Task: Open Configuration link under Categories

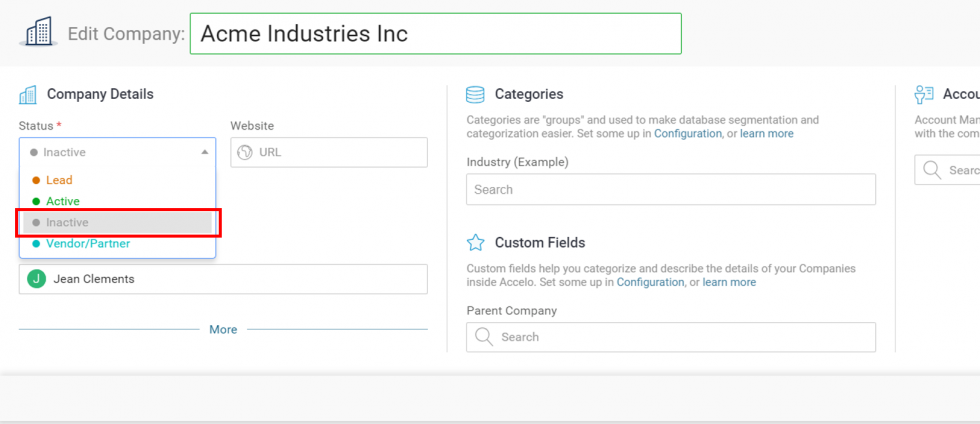Action: 688,133
